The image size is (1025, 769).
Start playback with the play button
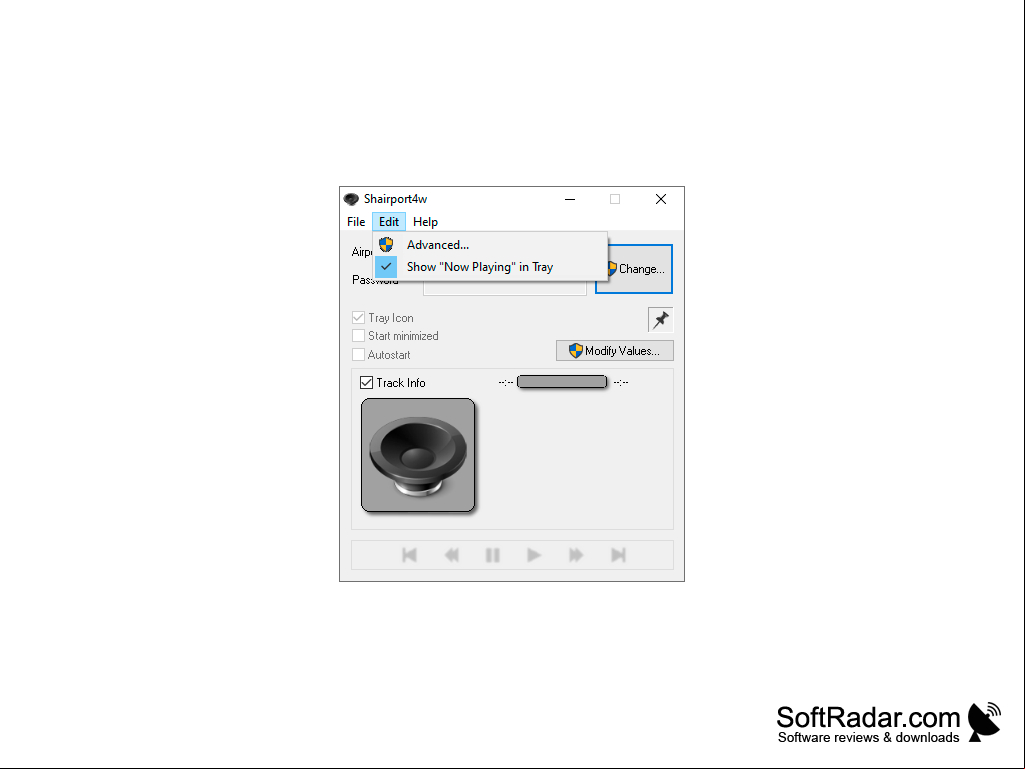pyautogui.click(x=534, y=555)
